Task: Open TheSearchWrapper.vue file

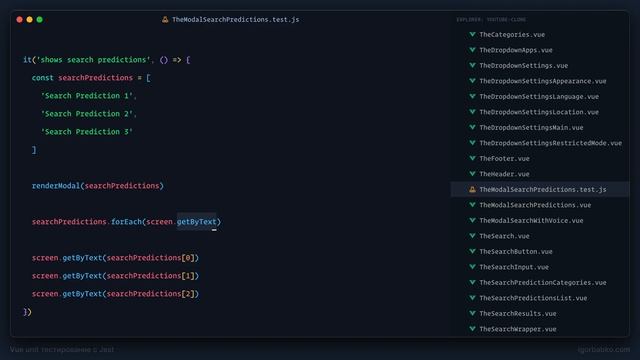Action: (x=518, y=329)
